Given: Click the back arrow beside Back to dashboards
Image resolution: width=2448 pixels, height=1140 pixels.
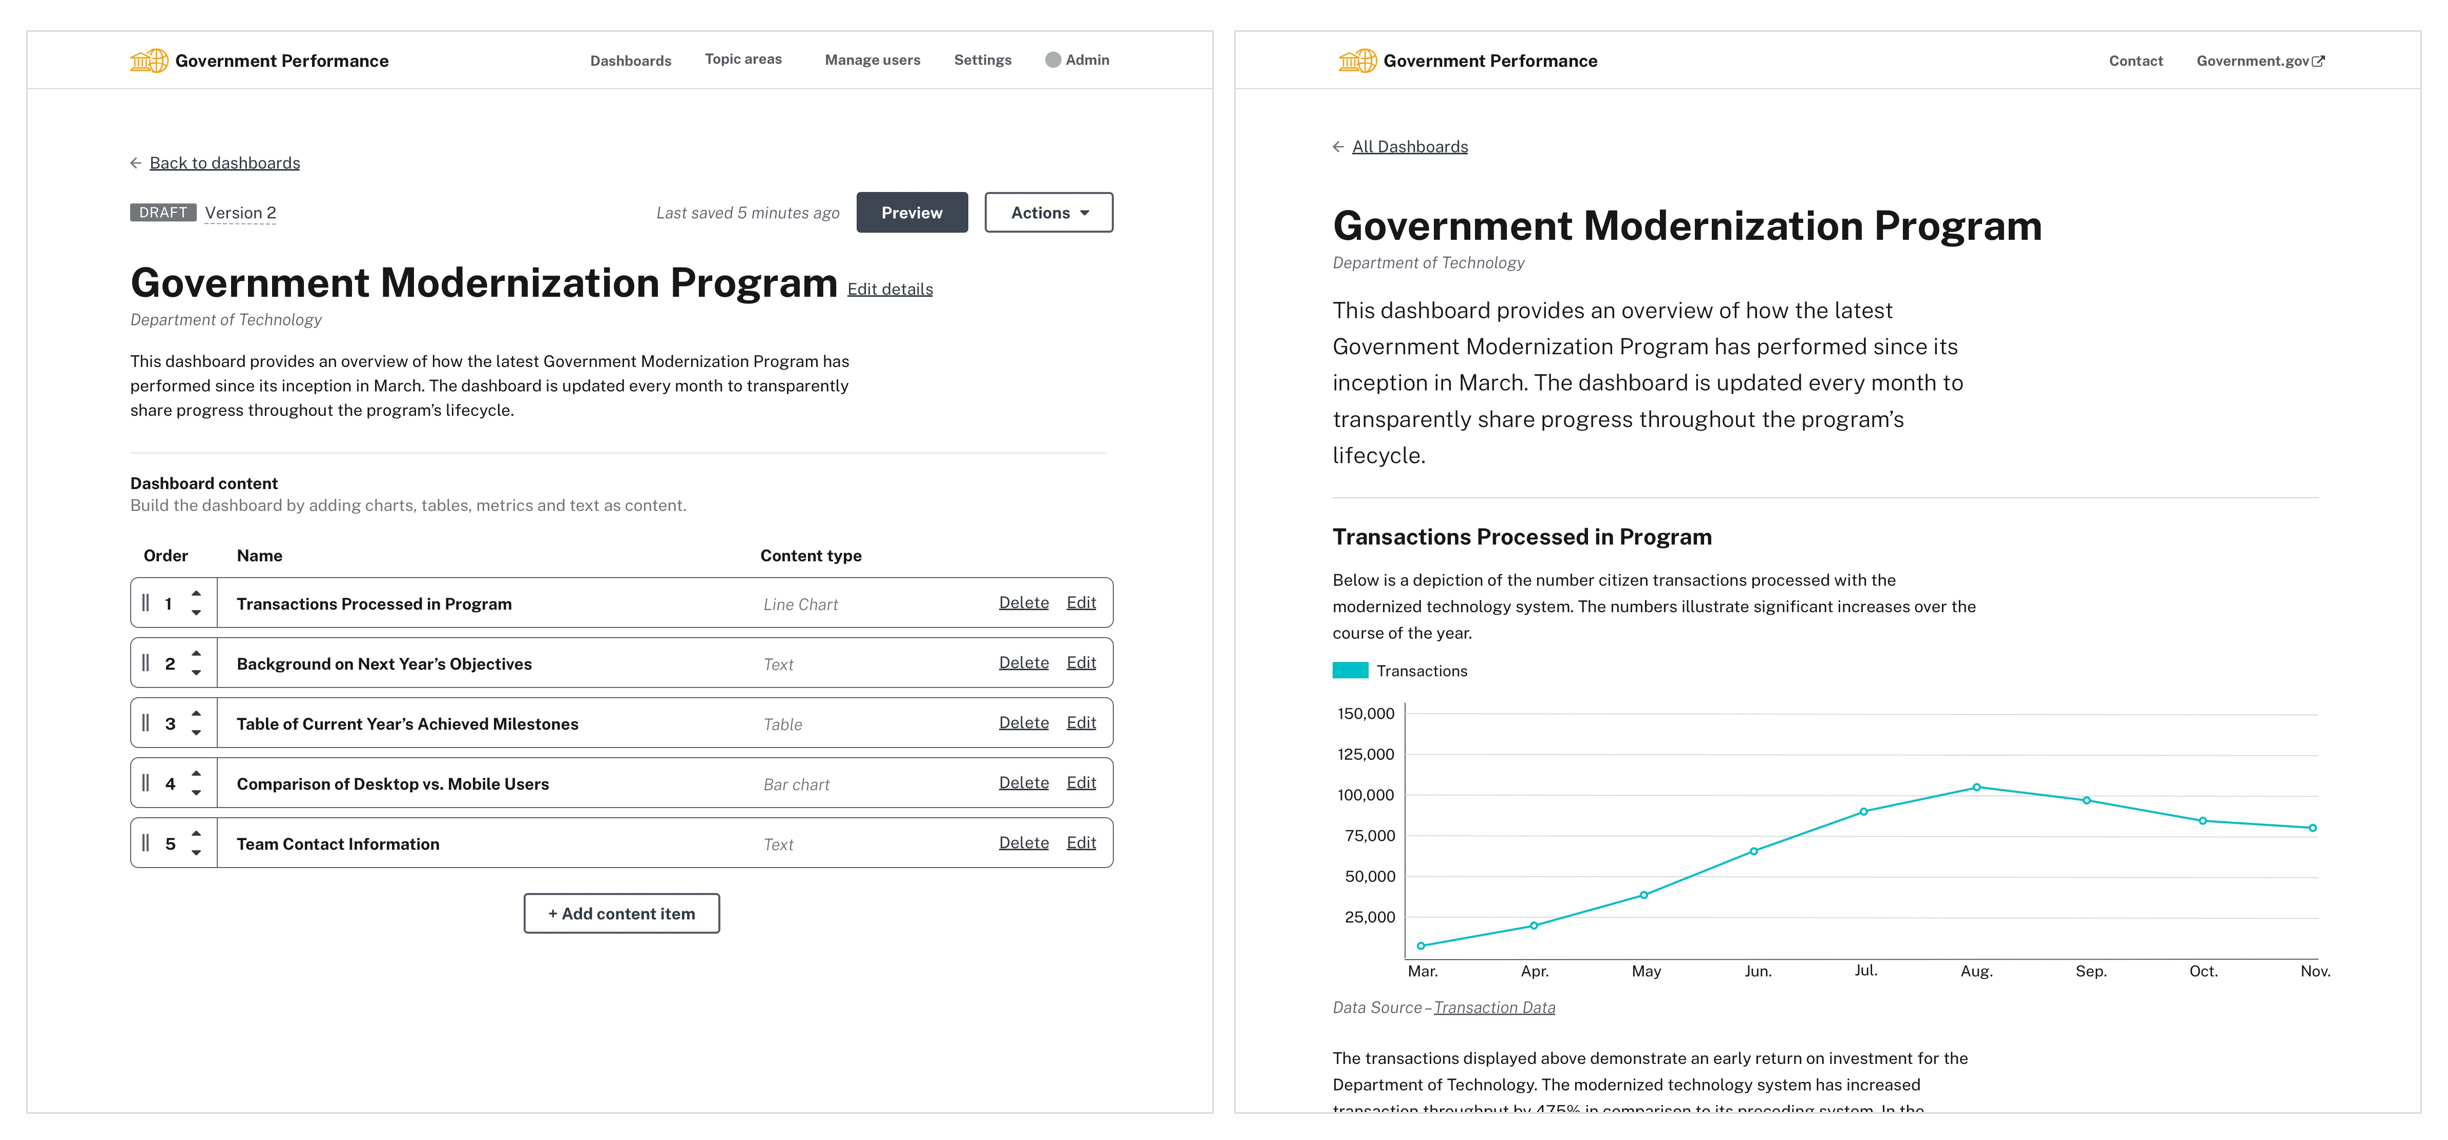Looking at the screenshot, I should [x=136, y=163].
